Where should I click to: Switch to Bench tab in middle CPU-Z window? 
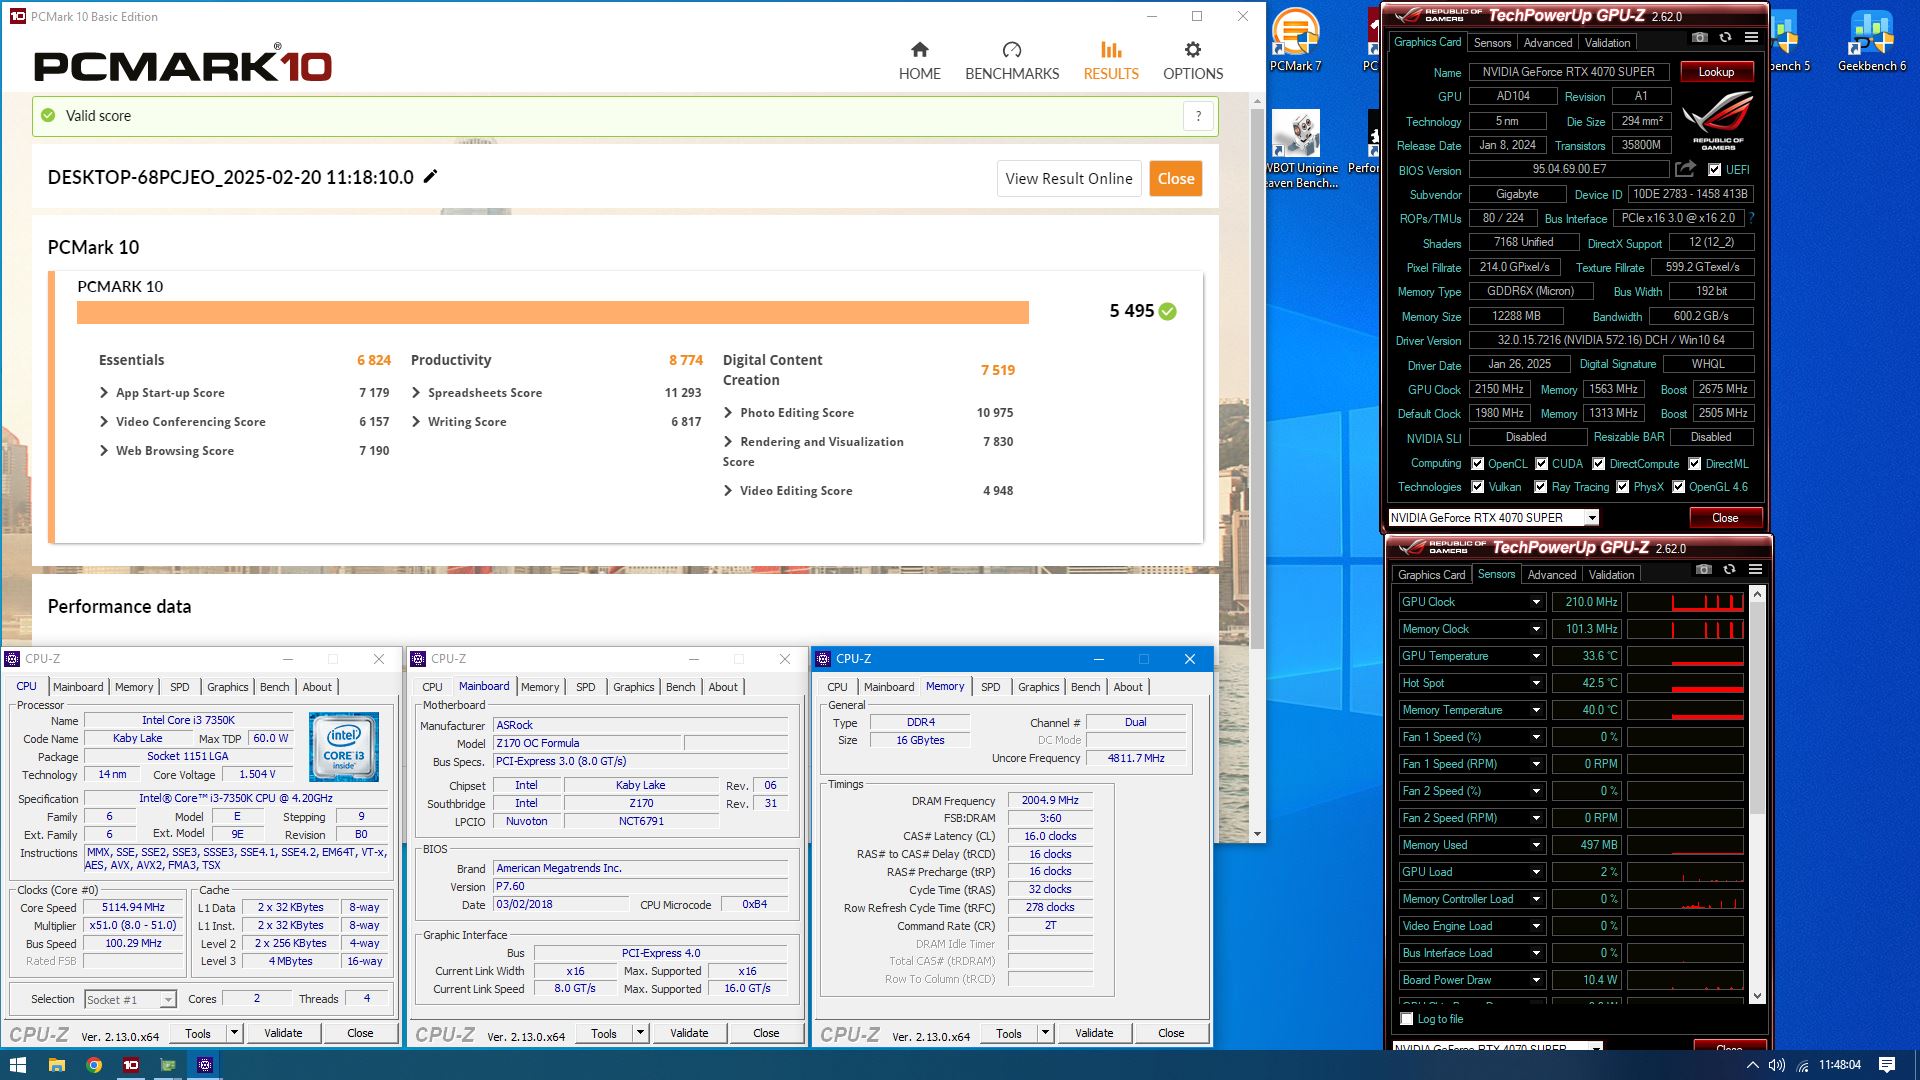click(x=680, y=687)
